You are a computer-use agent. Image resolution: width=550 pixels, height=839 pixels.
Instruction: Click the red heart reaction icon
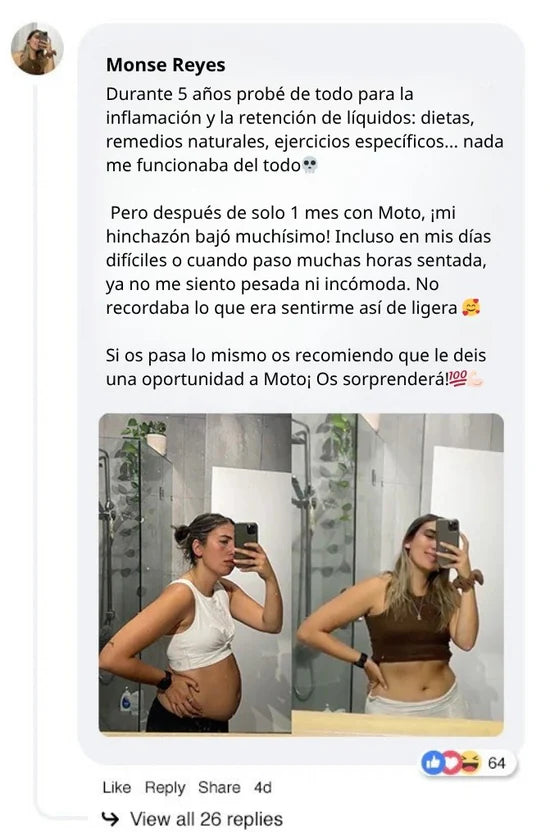pyautogui.click(x=450, y=762)
